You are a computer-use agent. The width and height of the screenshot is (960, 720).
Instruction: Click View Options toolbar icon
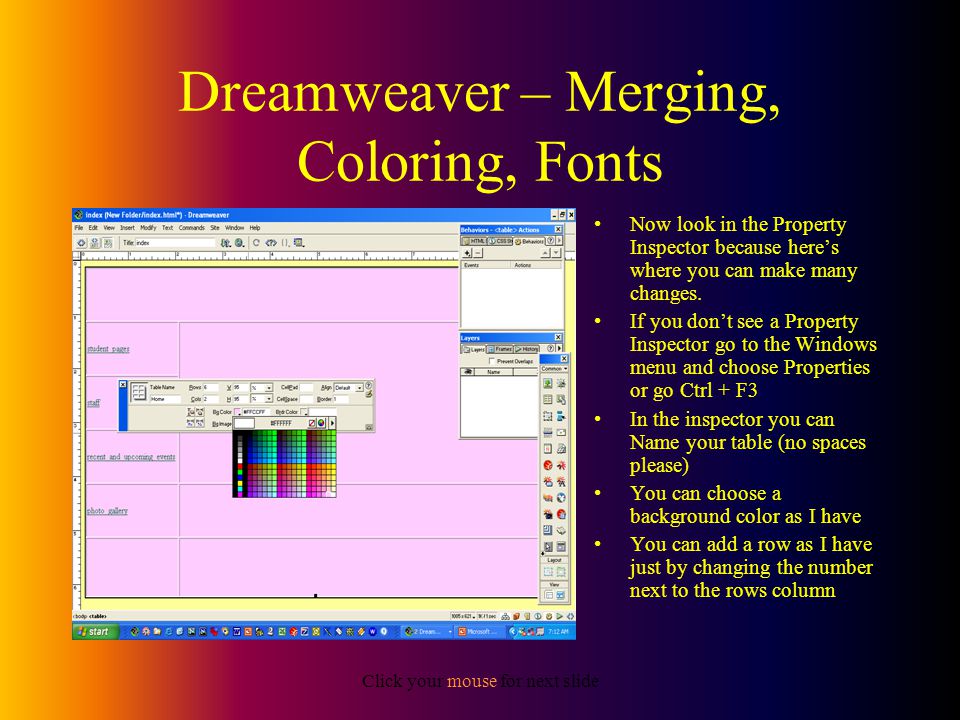299,242
